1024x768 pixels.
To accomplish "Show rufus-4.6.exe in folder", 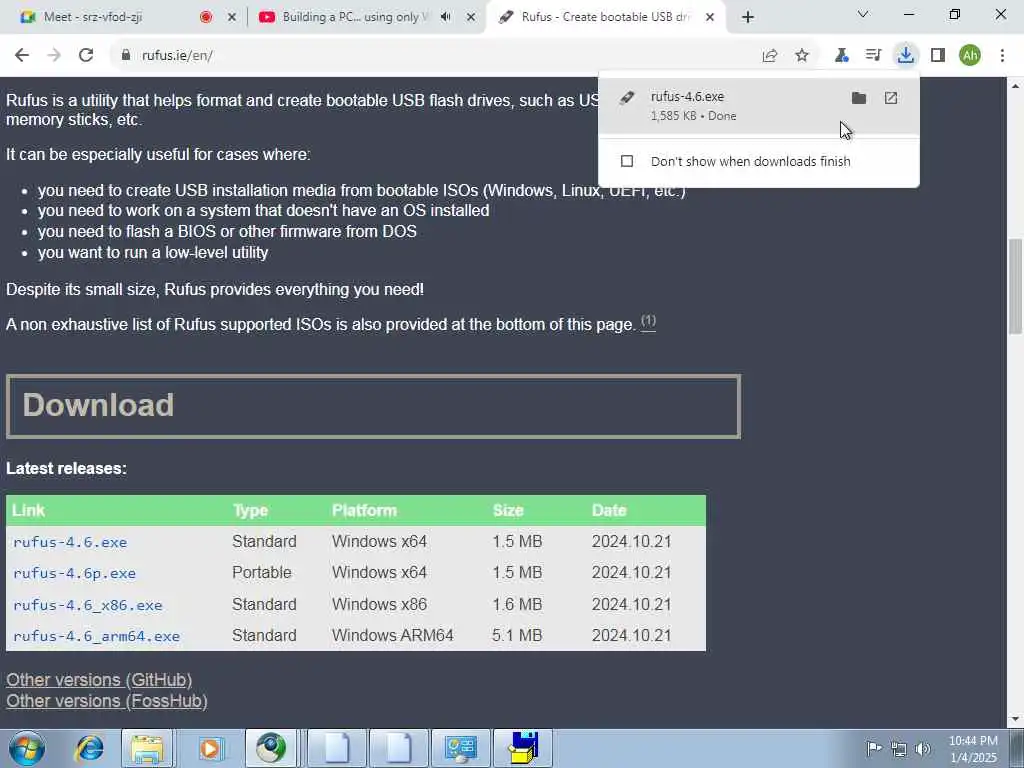I will coord(859,98).
